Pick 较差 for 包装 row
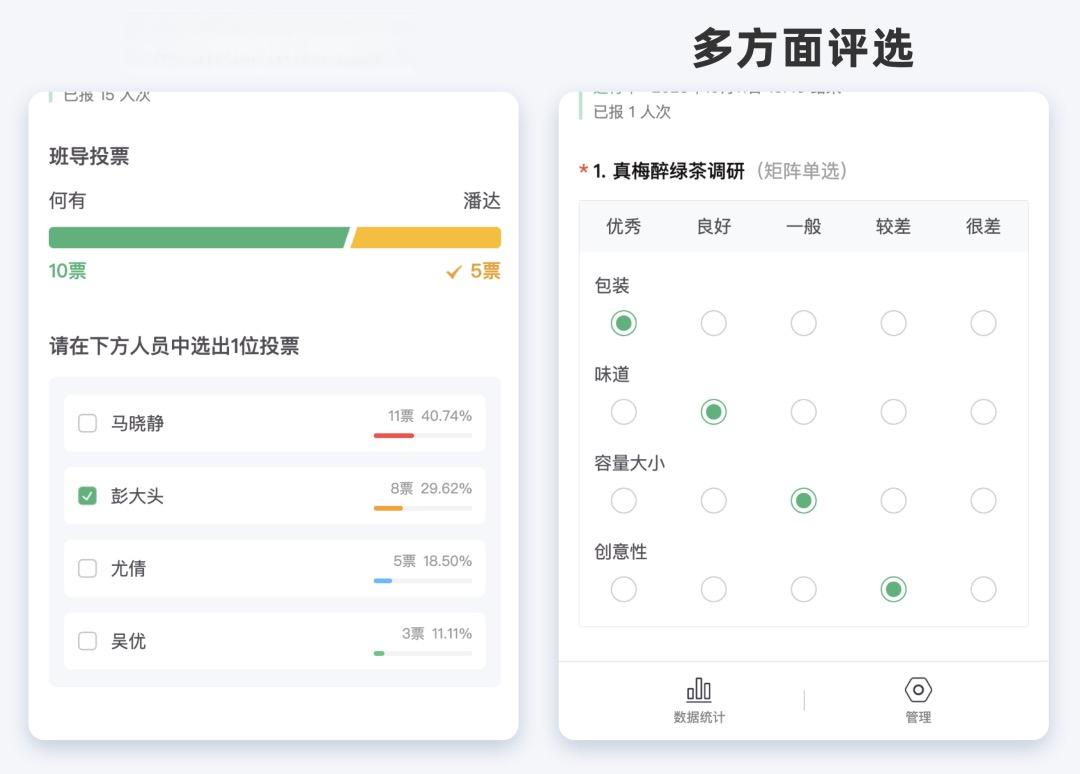The image size is (1080, 774). pos(893,323)
